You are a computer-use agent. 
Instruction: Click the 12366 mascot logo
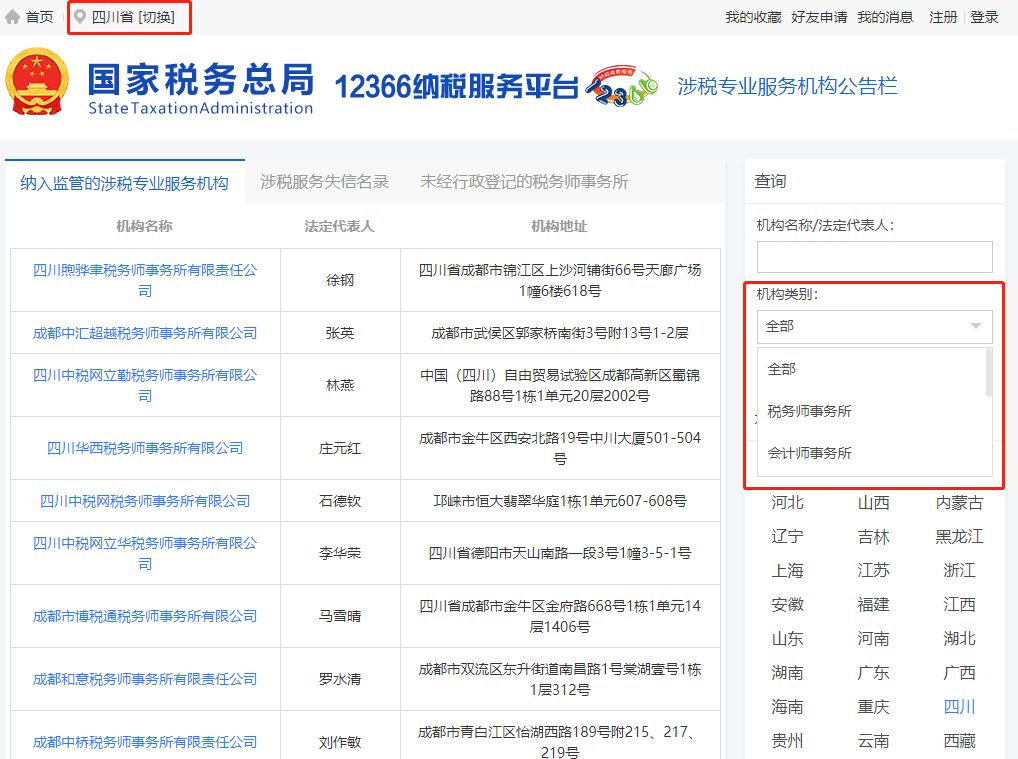tap(621, 86)
